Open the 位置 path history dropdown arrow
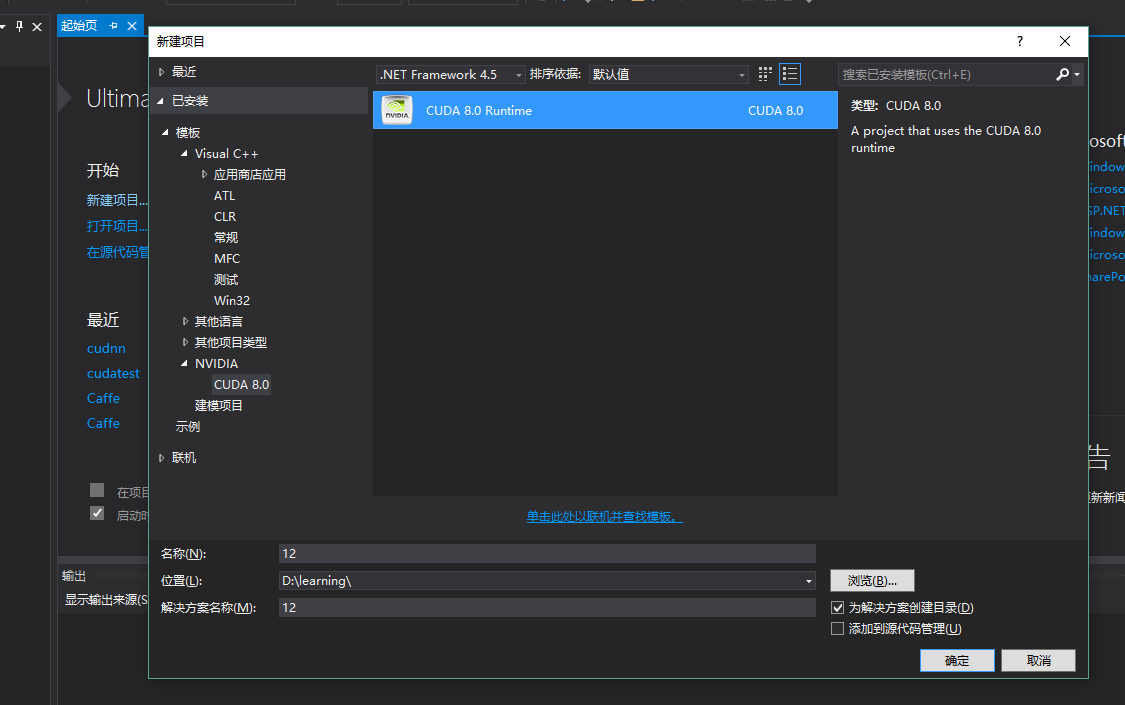The height and width of the screenshot is (705, 1125). (807, 580)
